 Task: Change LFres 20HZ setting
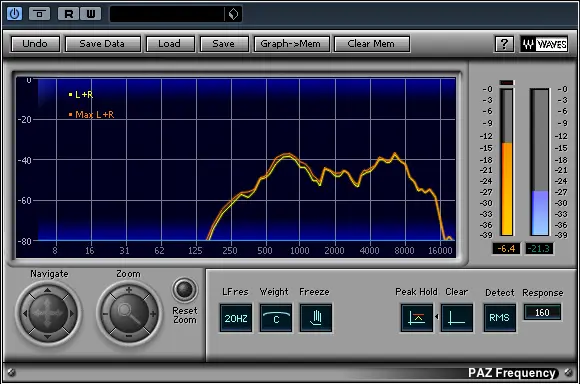click(x=236, y=318)
